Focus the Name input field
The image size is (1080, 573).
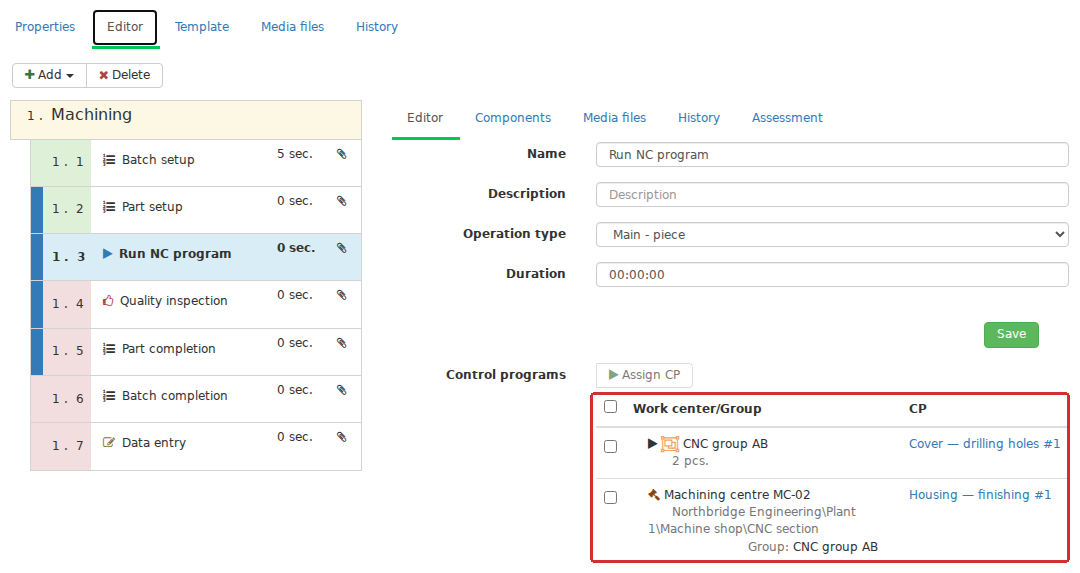(832, 154)
